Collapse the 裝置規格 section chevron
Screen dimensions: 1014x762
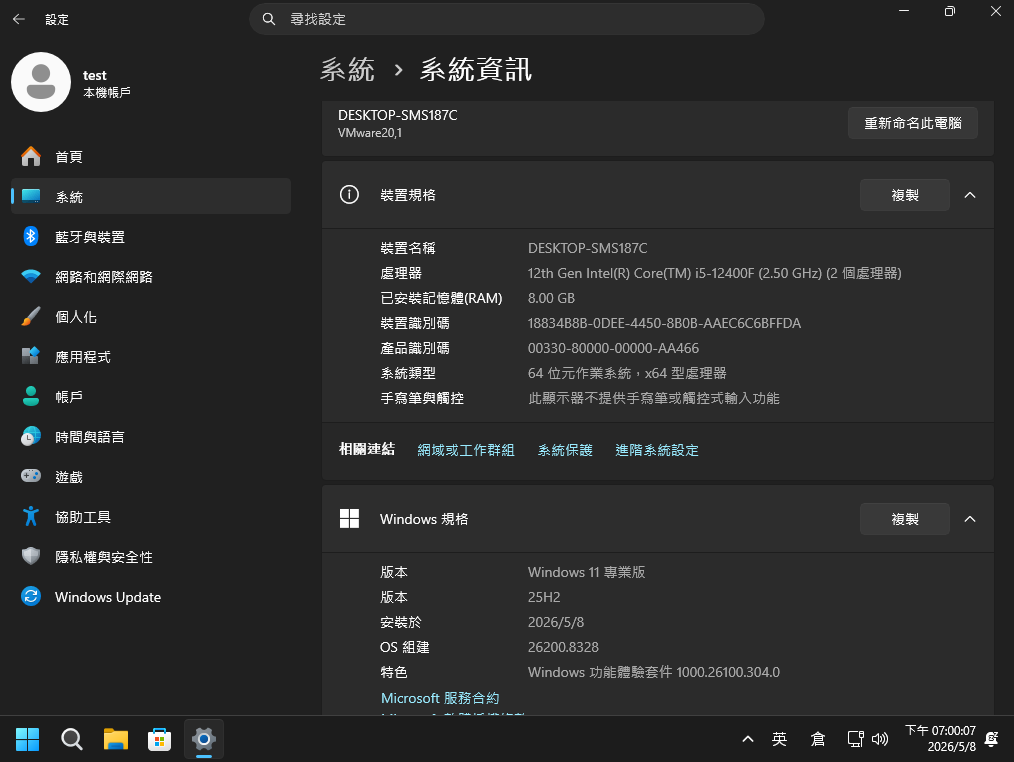pos(970,195)
